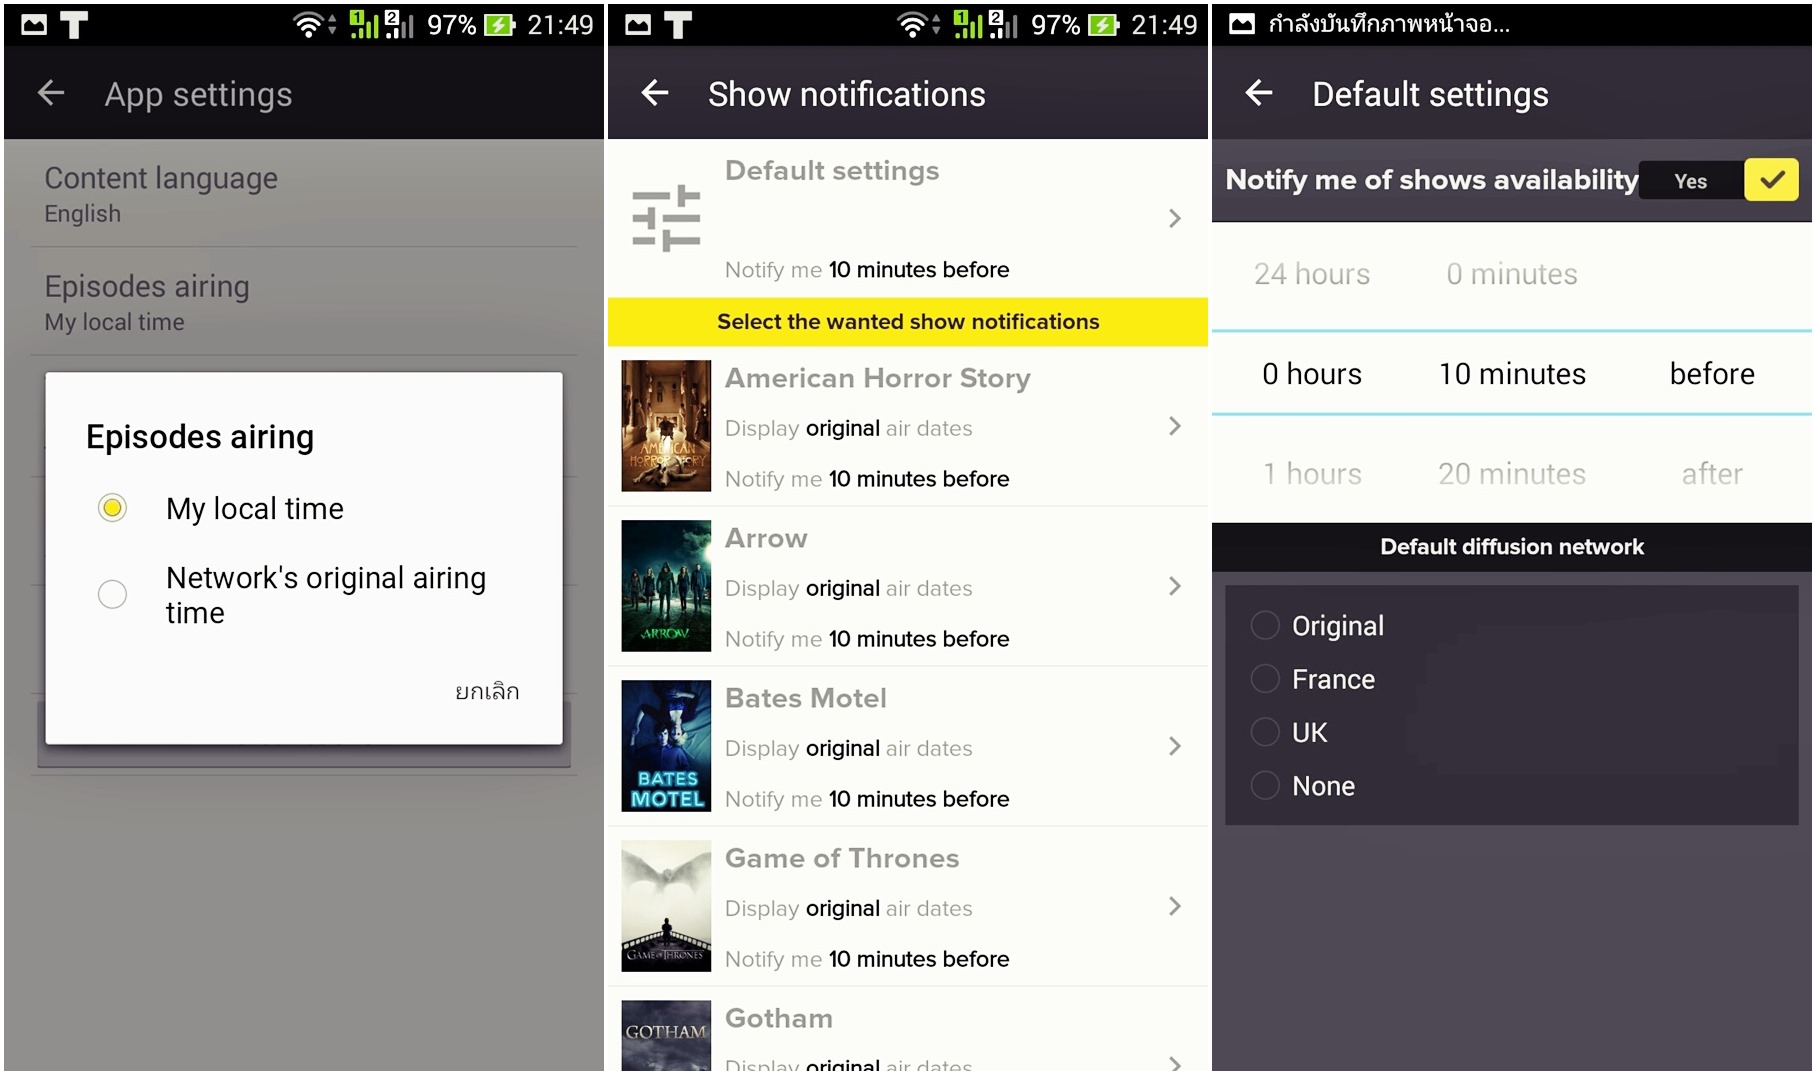Image resolution: width=1816 pixels, height=1075 pixels.
Task: Choose Original diffusion network
Action: 1265,625
